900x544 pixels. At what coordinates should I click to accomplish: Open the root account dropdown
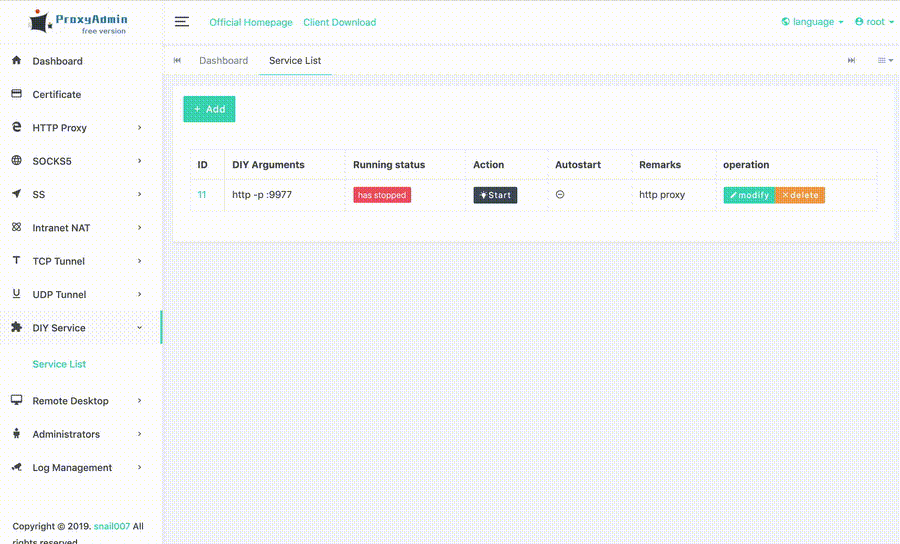874,22
